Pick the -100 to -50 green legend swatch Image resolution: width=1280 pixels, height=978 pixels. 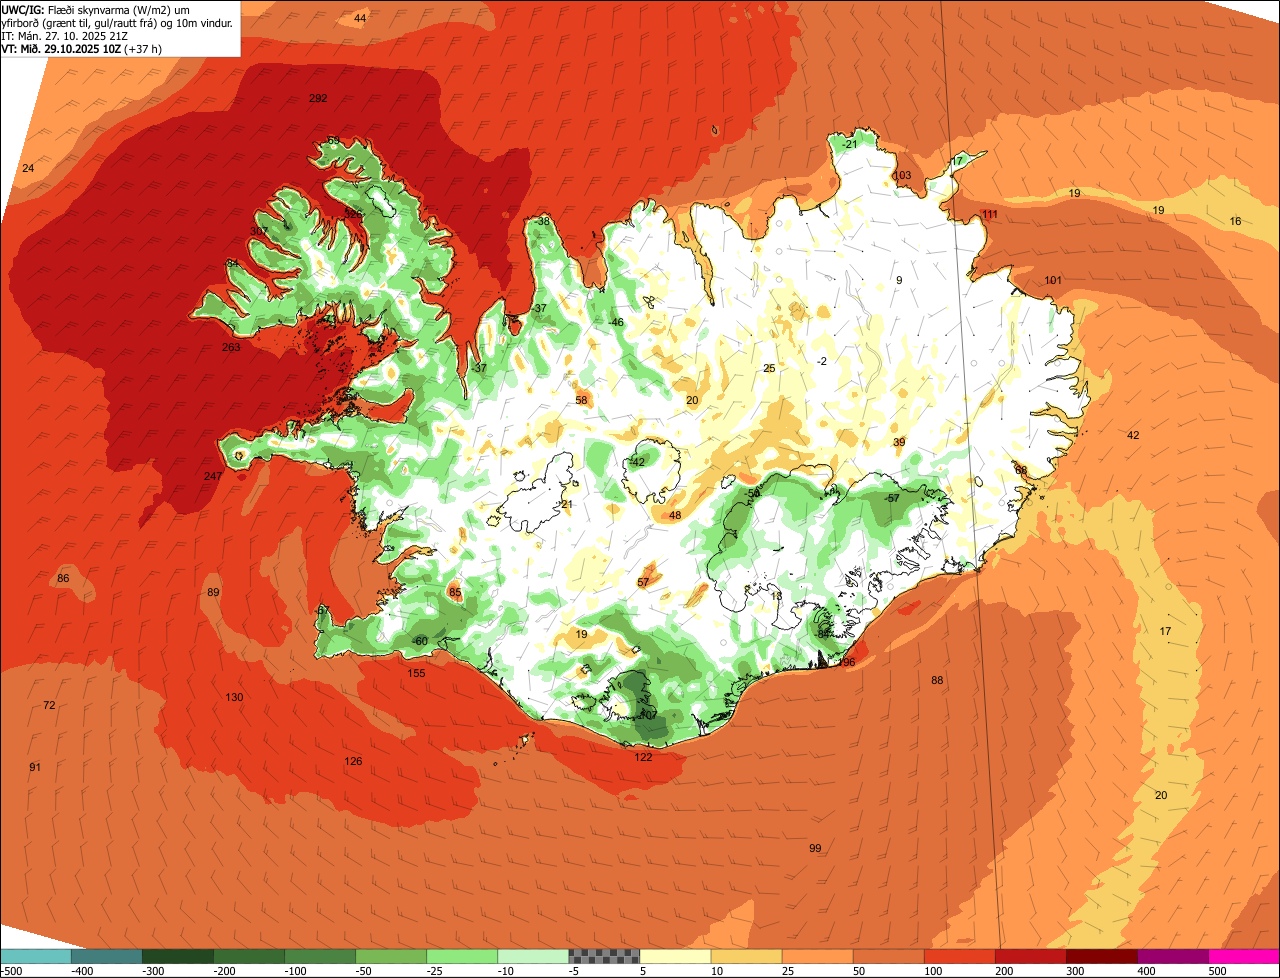tap(319, 956)
